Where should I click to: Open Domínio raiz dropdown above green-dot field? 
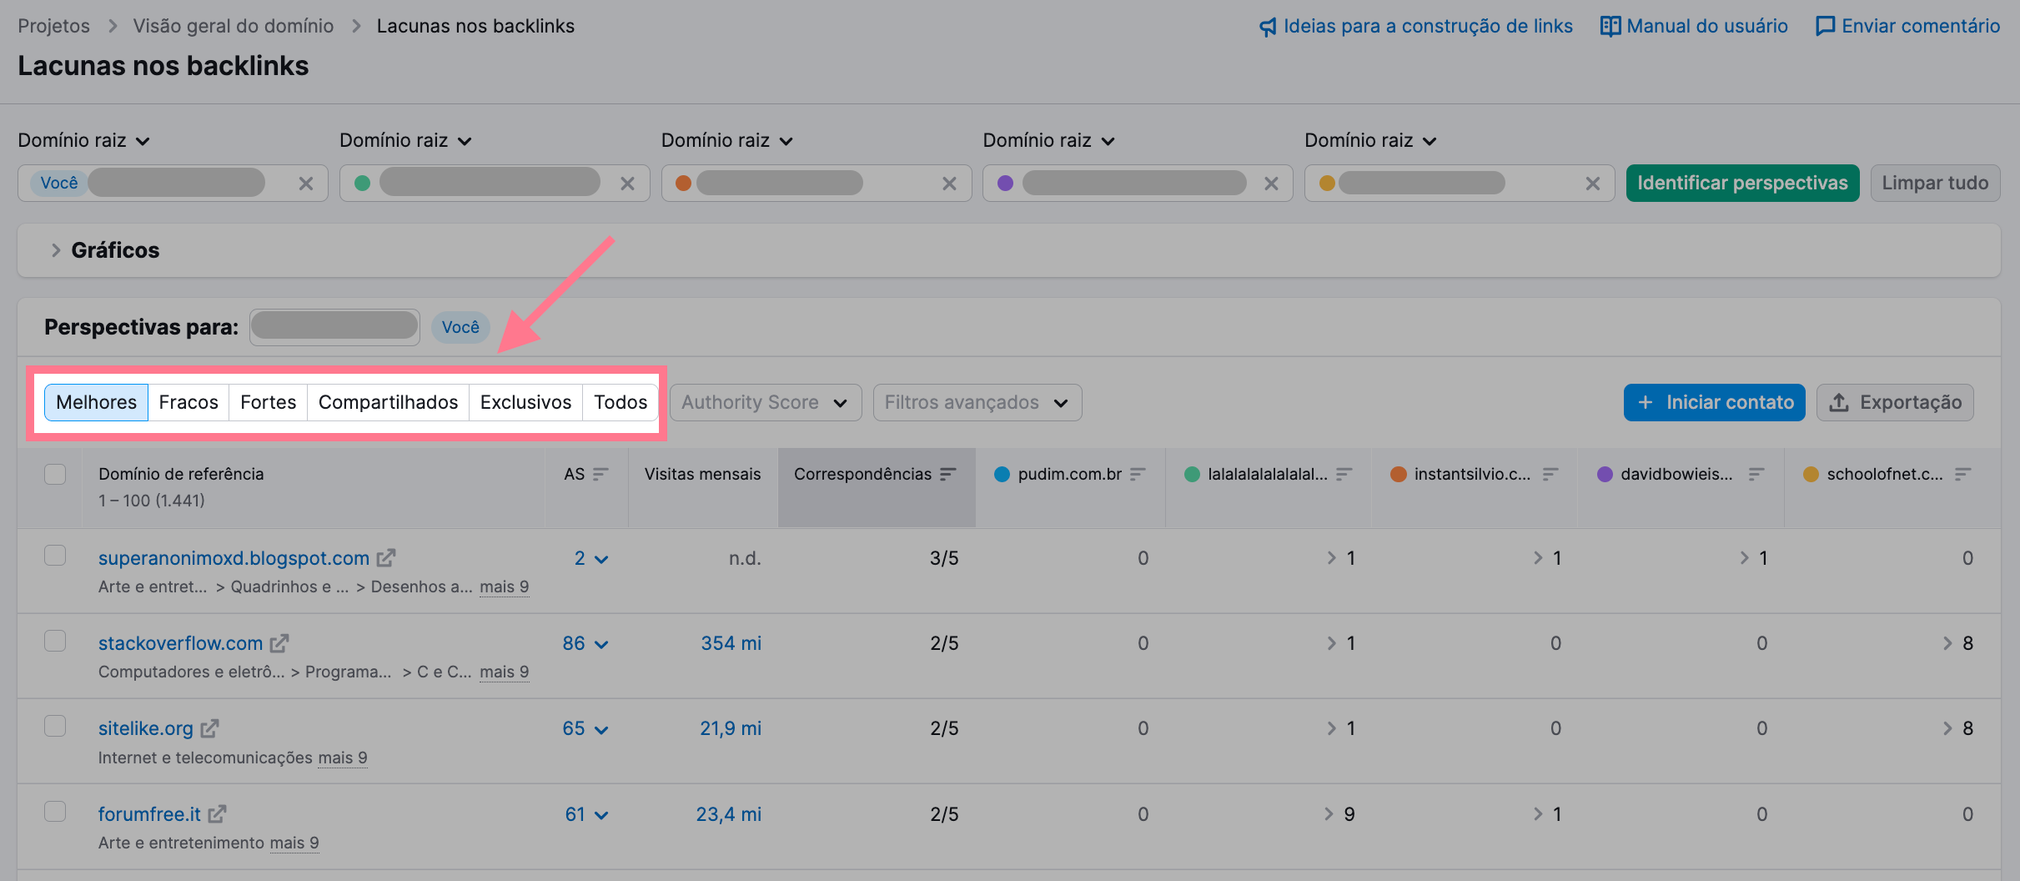[x=406, y=141]
